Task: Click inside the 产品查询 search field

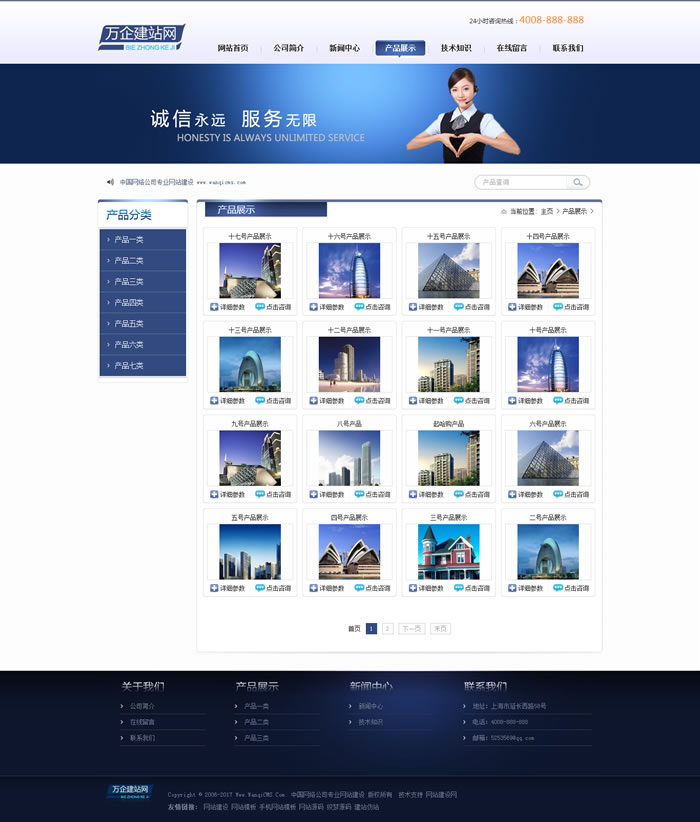Action: click(x=521, y=182)
